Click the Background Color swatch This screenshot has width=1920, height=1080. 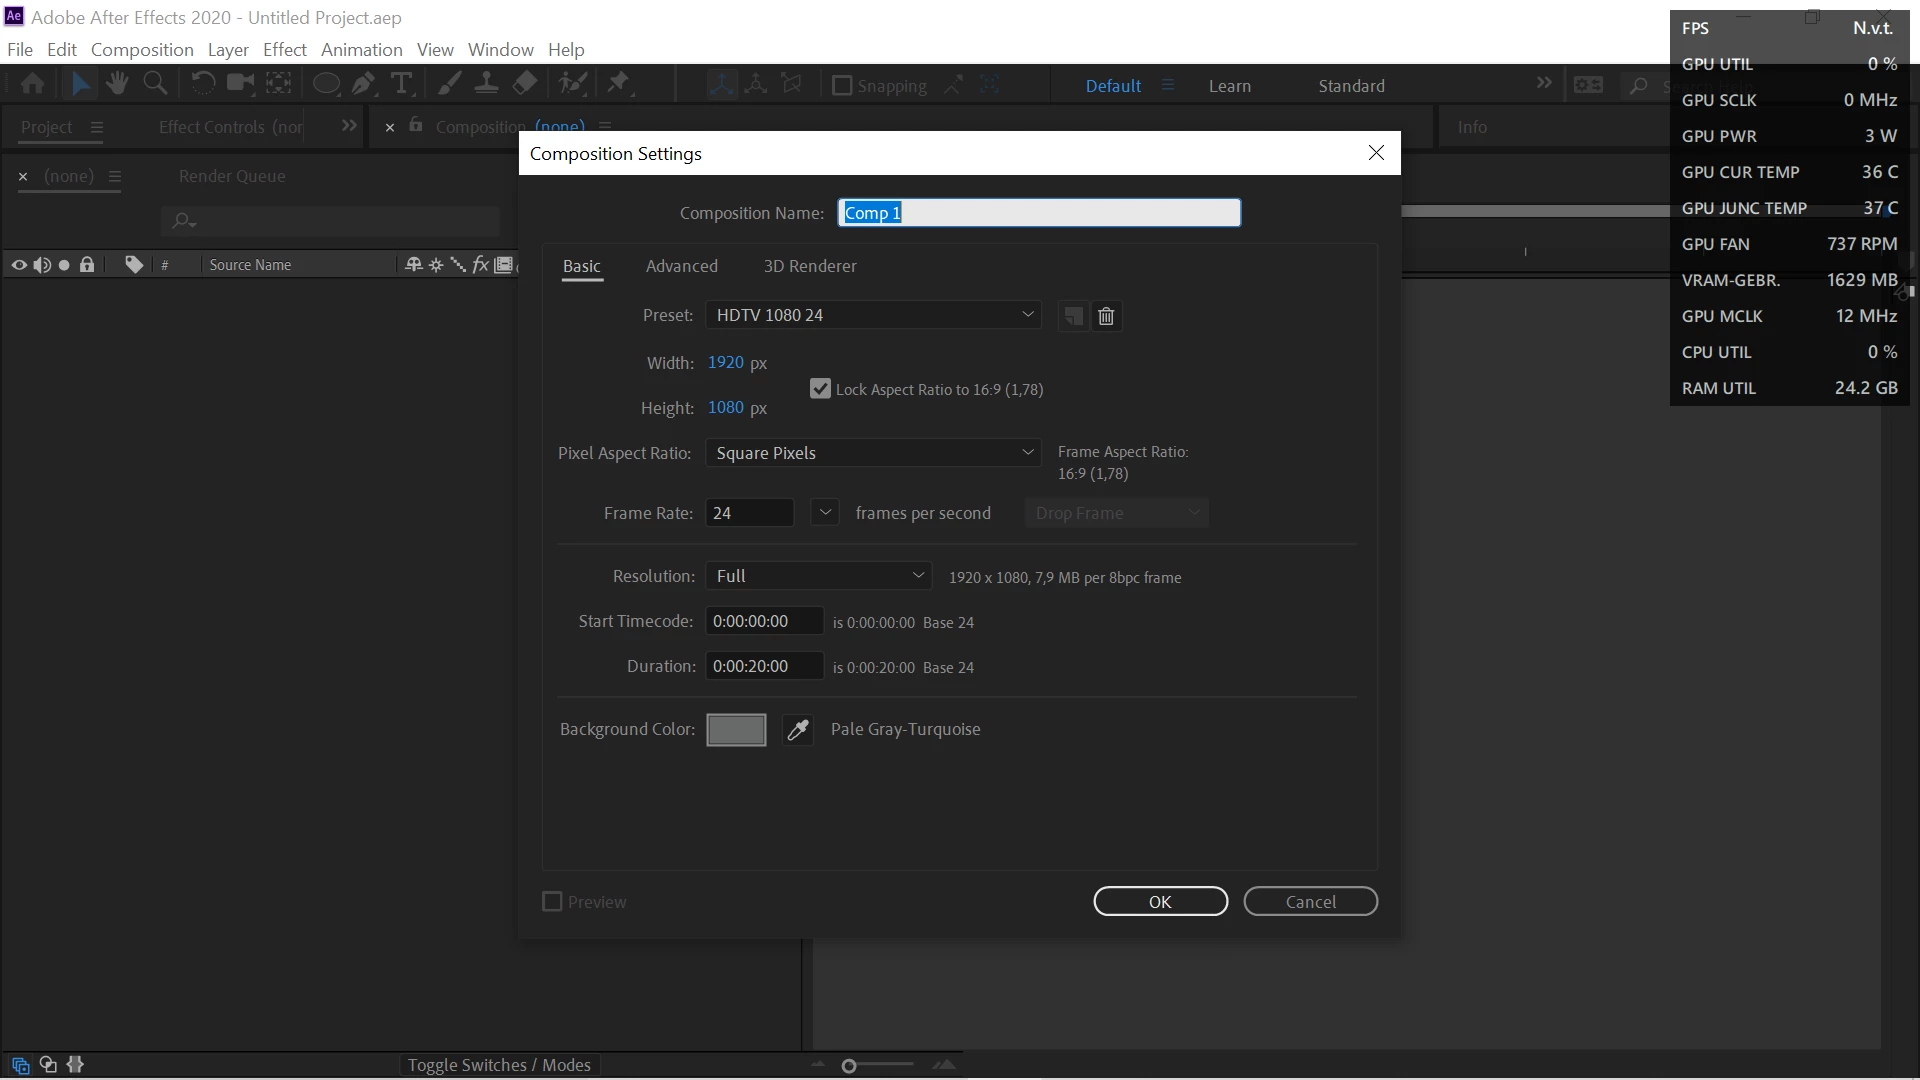coord(736,730)
